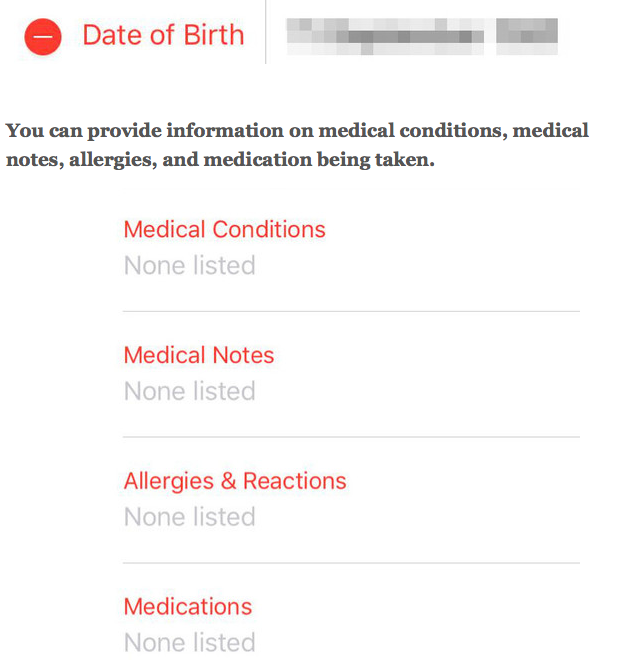Click the caption line mentioning allergies and medication
Screen dimensions: 624x672
click(220, 160)
